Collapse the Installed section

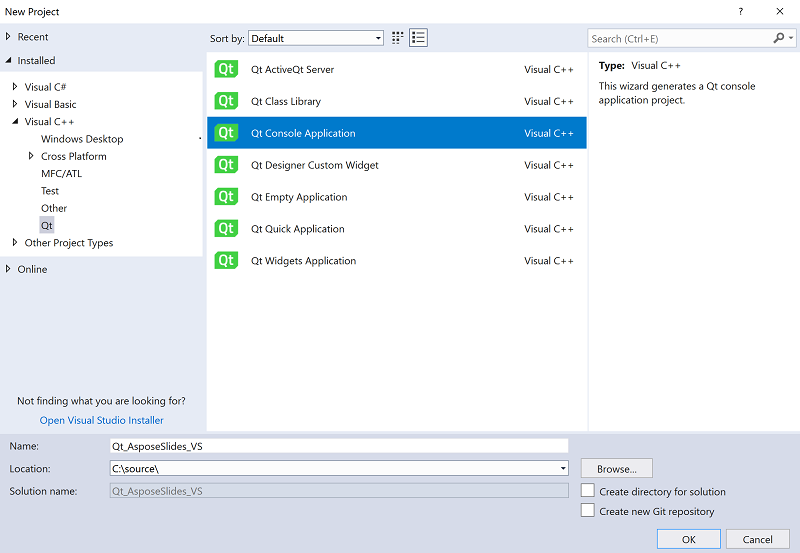pyautogui.click(x=8, y=60)
